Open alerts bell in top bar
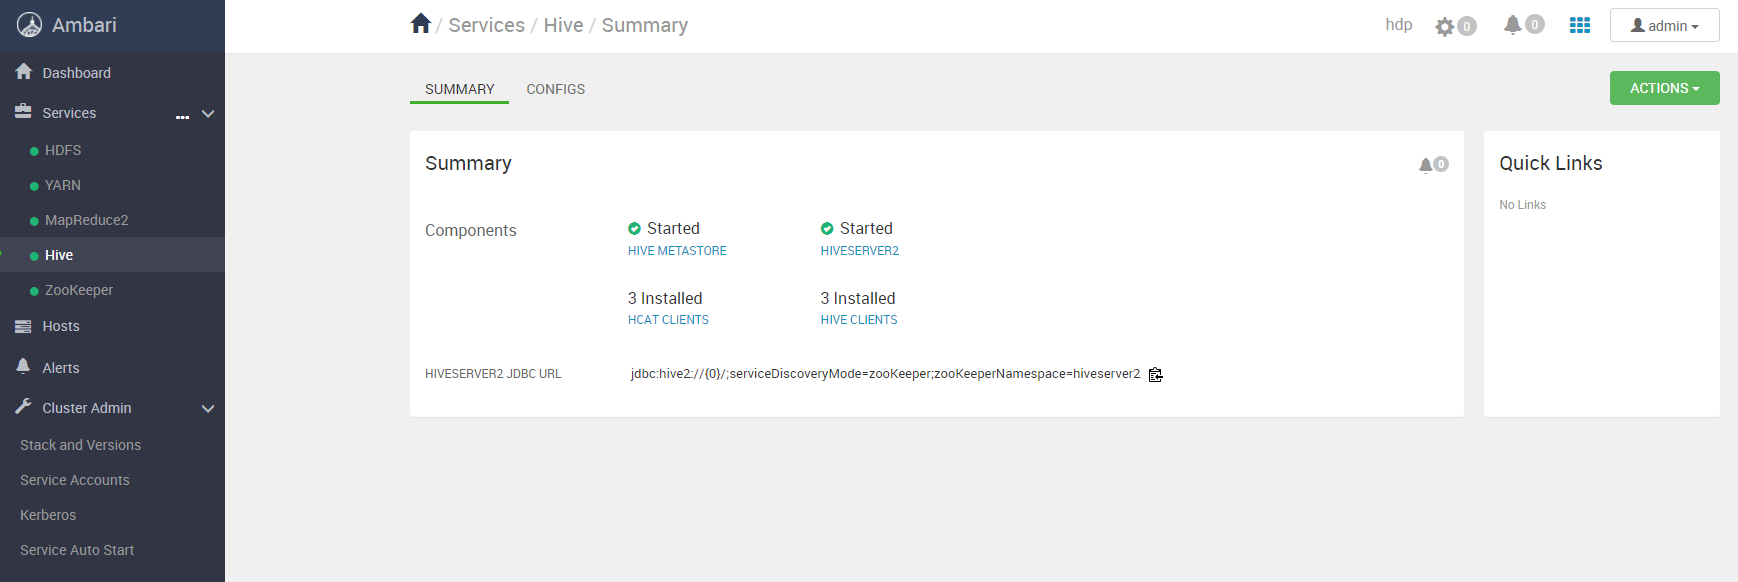Viewport: 1738px width, 582px height. pos(1513,25)
